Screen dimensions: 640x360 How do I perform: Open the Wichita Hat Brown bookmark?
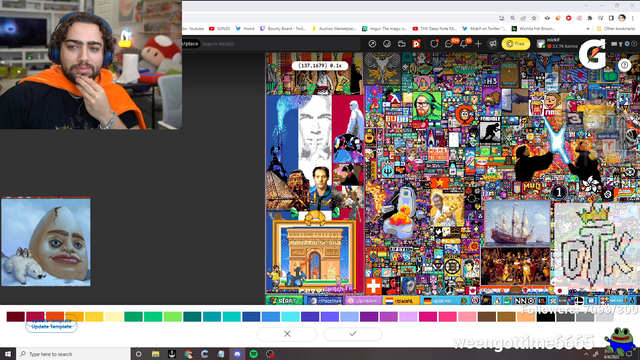point(533,29)
